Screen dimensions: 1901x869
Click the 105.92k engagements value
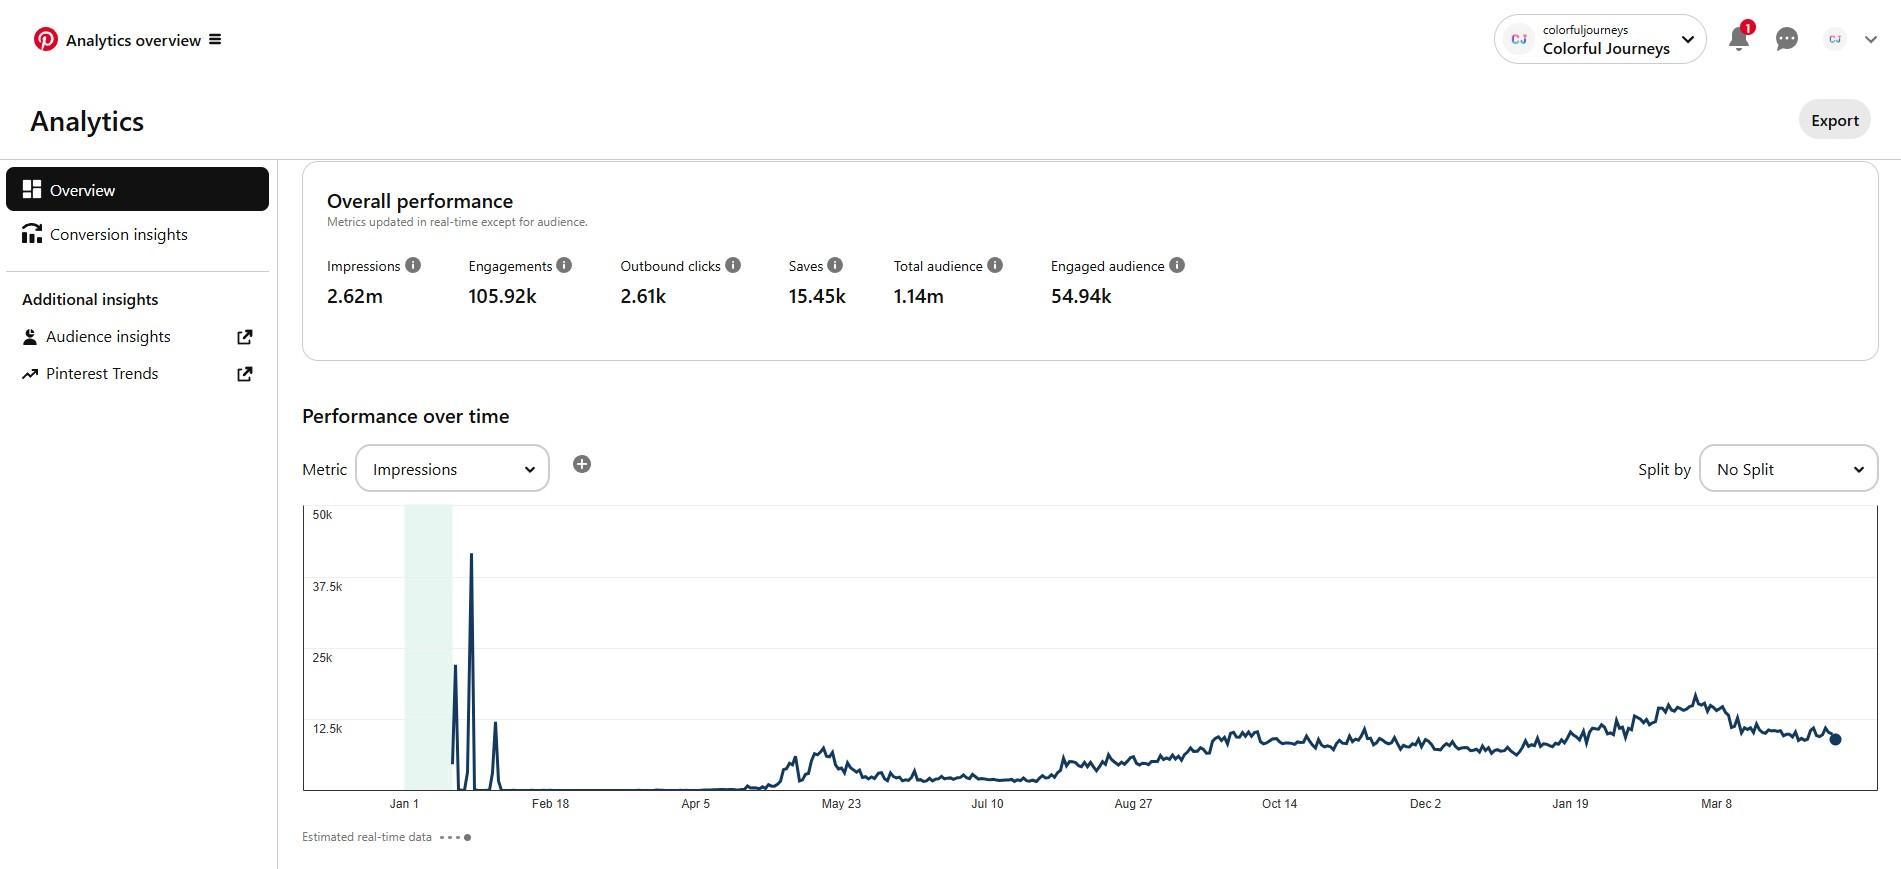click(502, 296)
